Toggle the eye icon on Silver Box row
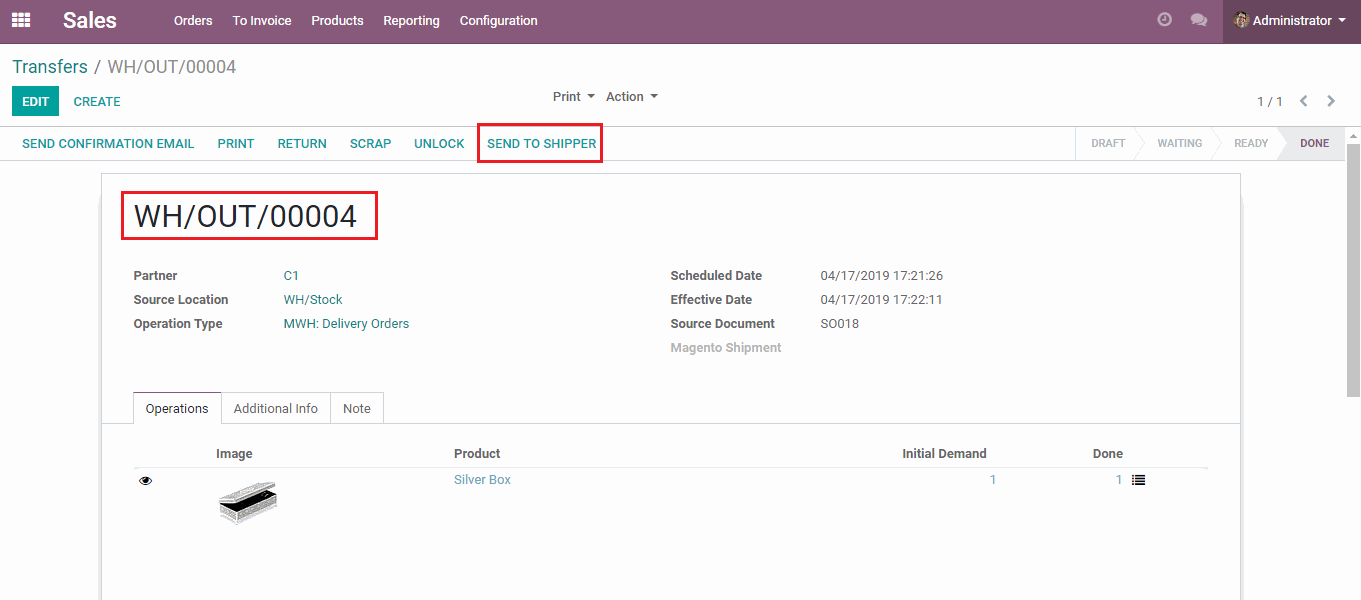This screenshot has height=600, width=1361. pos(146,481)
